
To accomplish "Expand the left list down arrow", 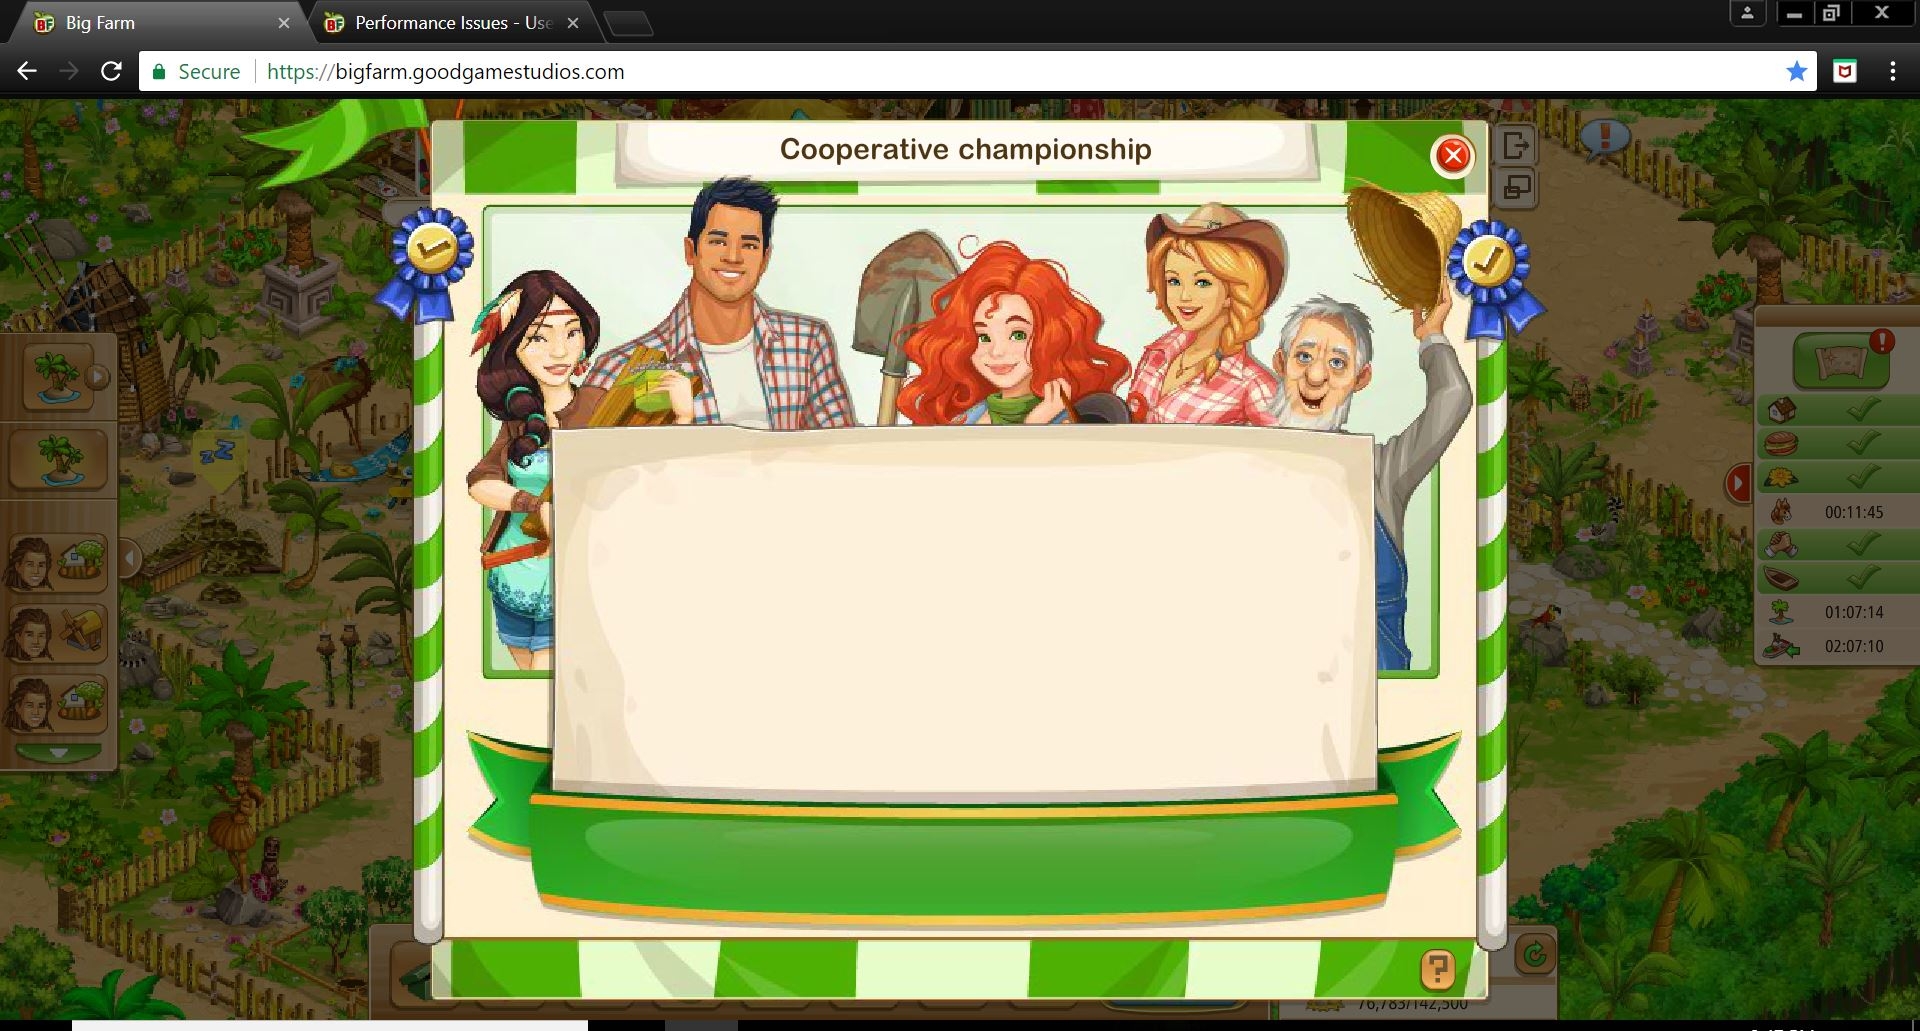I will [58, 752].
